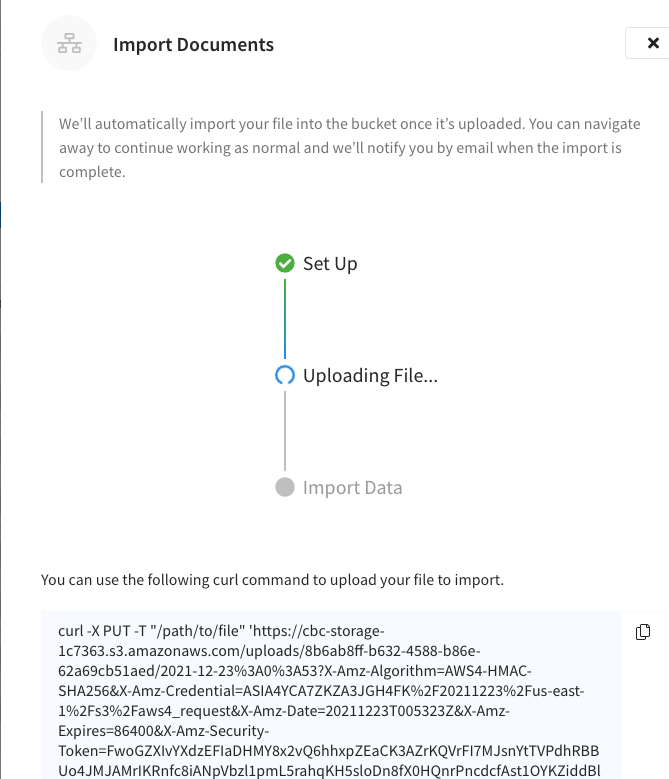
Task: Click the curl -X PUT command line
Action: (x=221, y=631)
